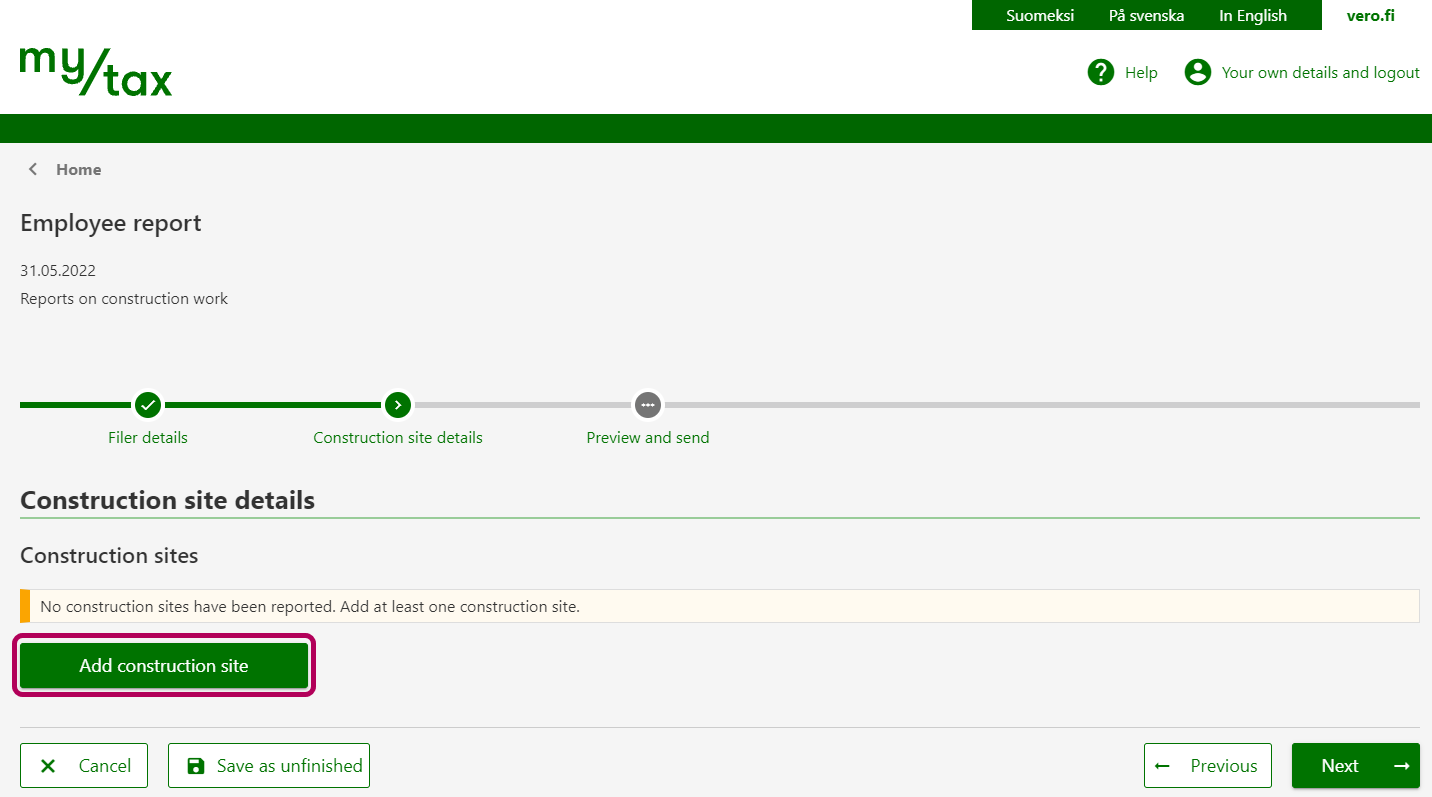Viewport: 1432px width, 797px height.
Task: Switch language to Suomeksi
Action: [x=1040, y=15]
